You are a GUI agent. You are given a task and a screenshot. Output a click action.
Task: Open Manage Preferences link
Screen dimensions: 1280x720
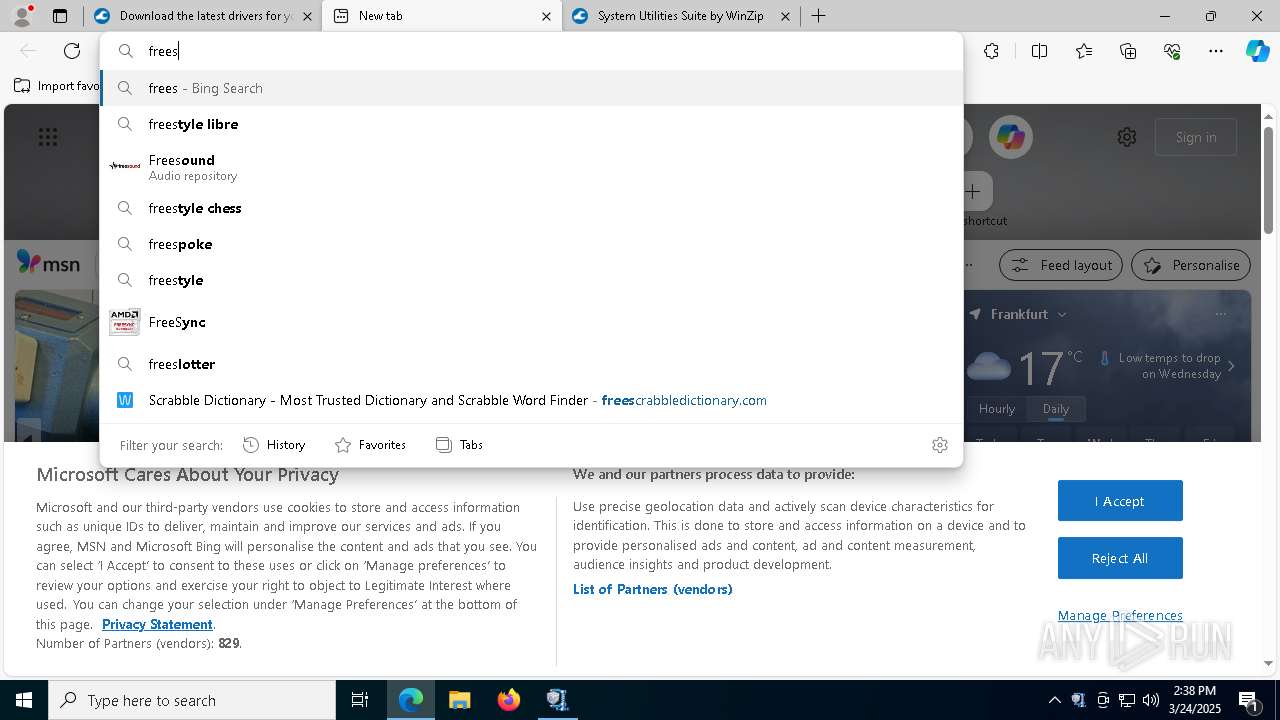[x=1120, y=615]
